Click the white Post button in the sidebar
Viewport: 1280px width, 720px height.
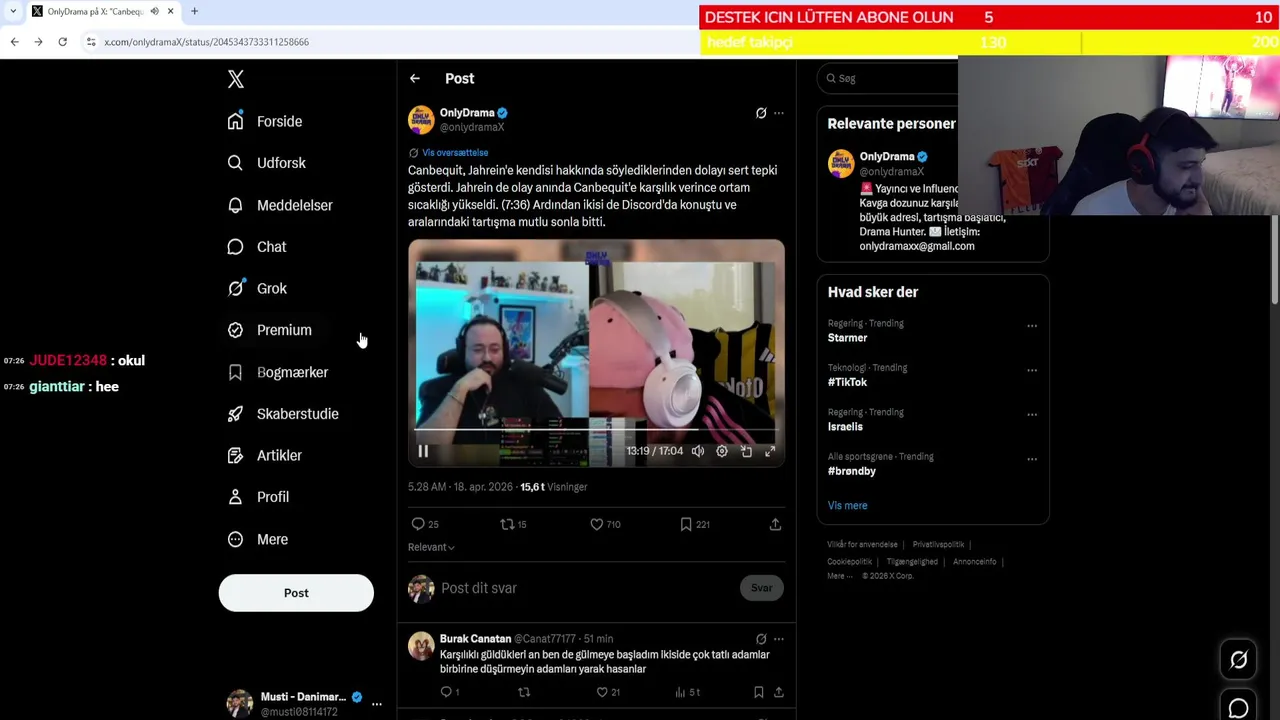tap(296, 593)
